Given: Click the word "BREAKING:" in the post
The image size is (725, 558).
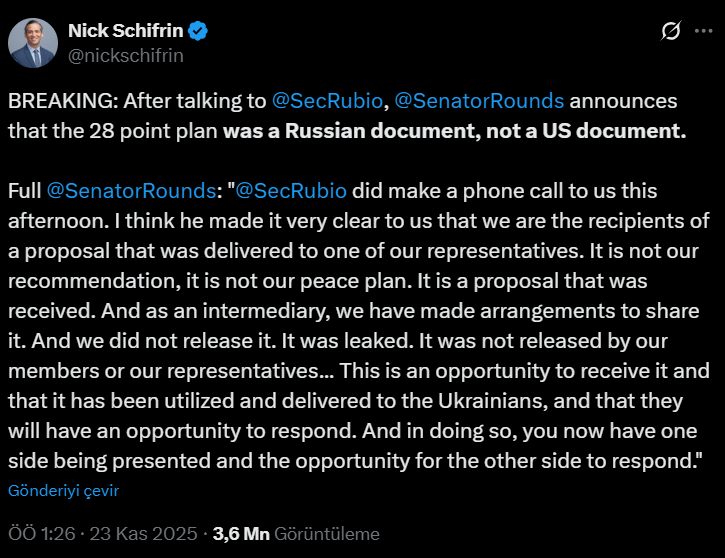Looking at the screenshot, I should 56,101.
